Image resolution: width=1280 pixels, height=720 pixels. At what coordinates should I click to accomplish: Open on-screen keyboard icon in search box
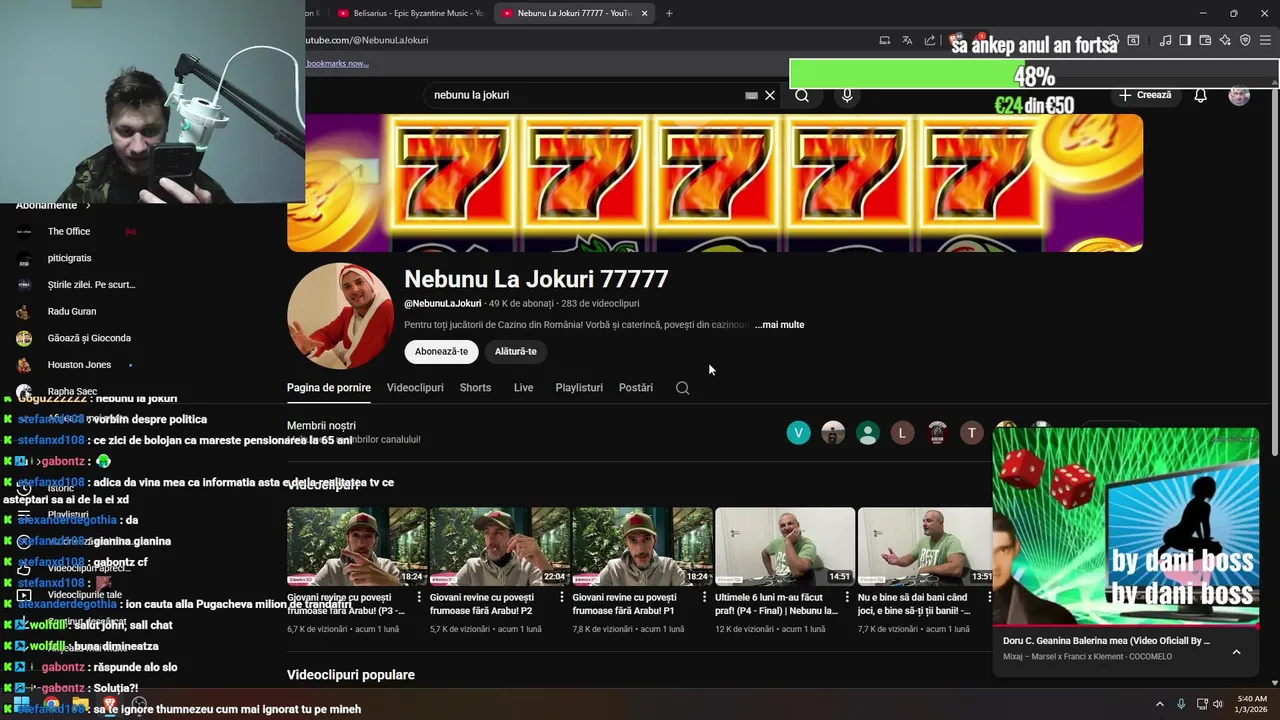(x=751, y=95)
